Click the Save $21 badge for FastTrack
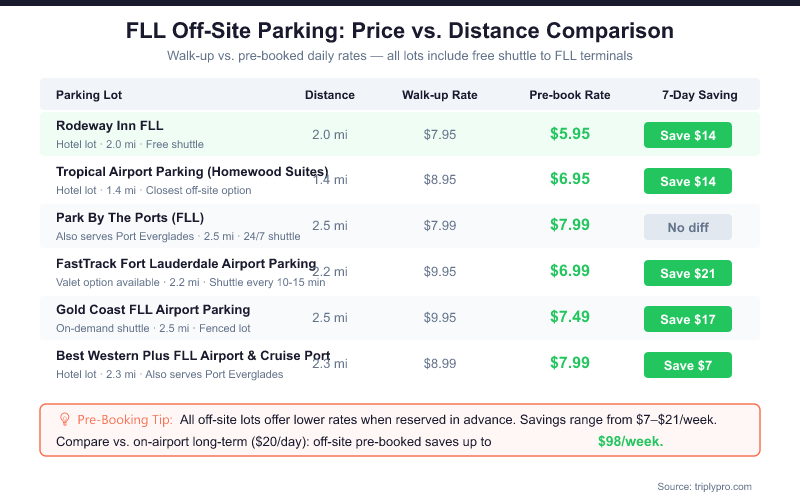 tap(688, 273)
